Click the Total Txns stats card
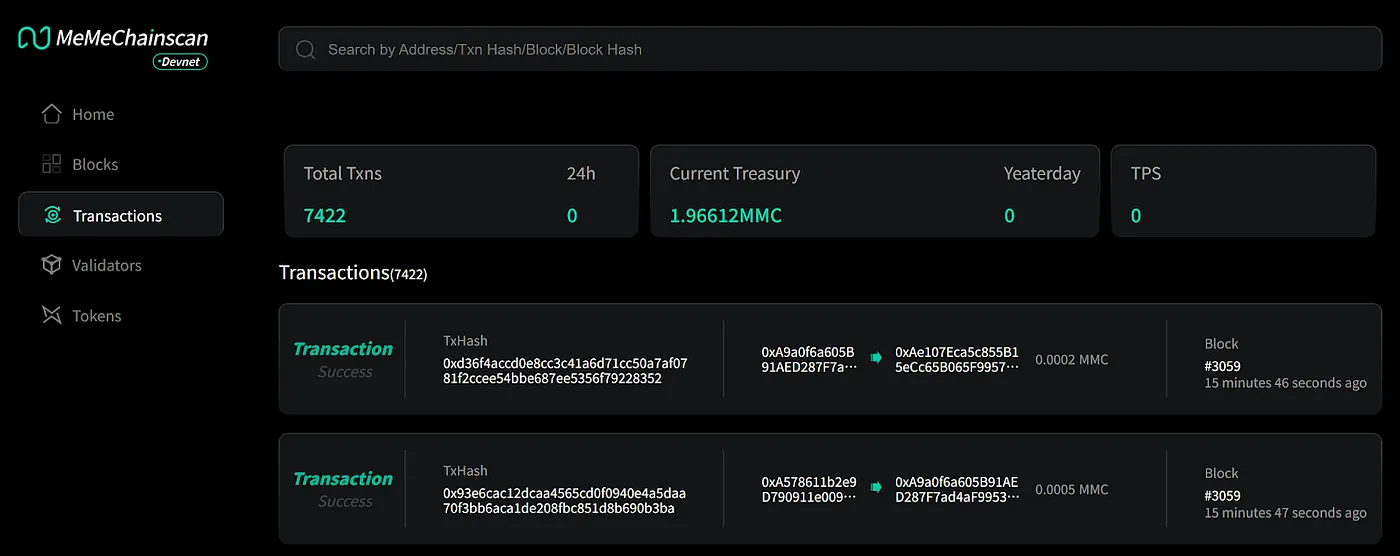 coord(461,191)
